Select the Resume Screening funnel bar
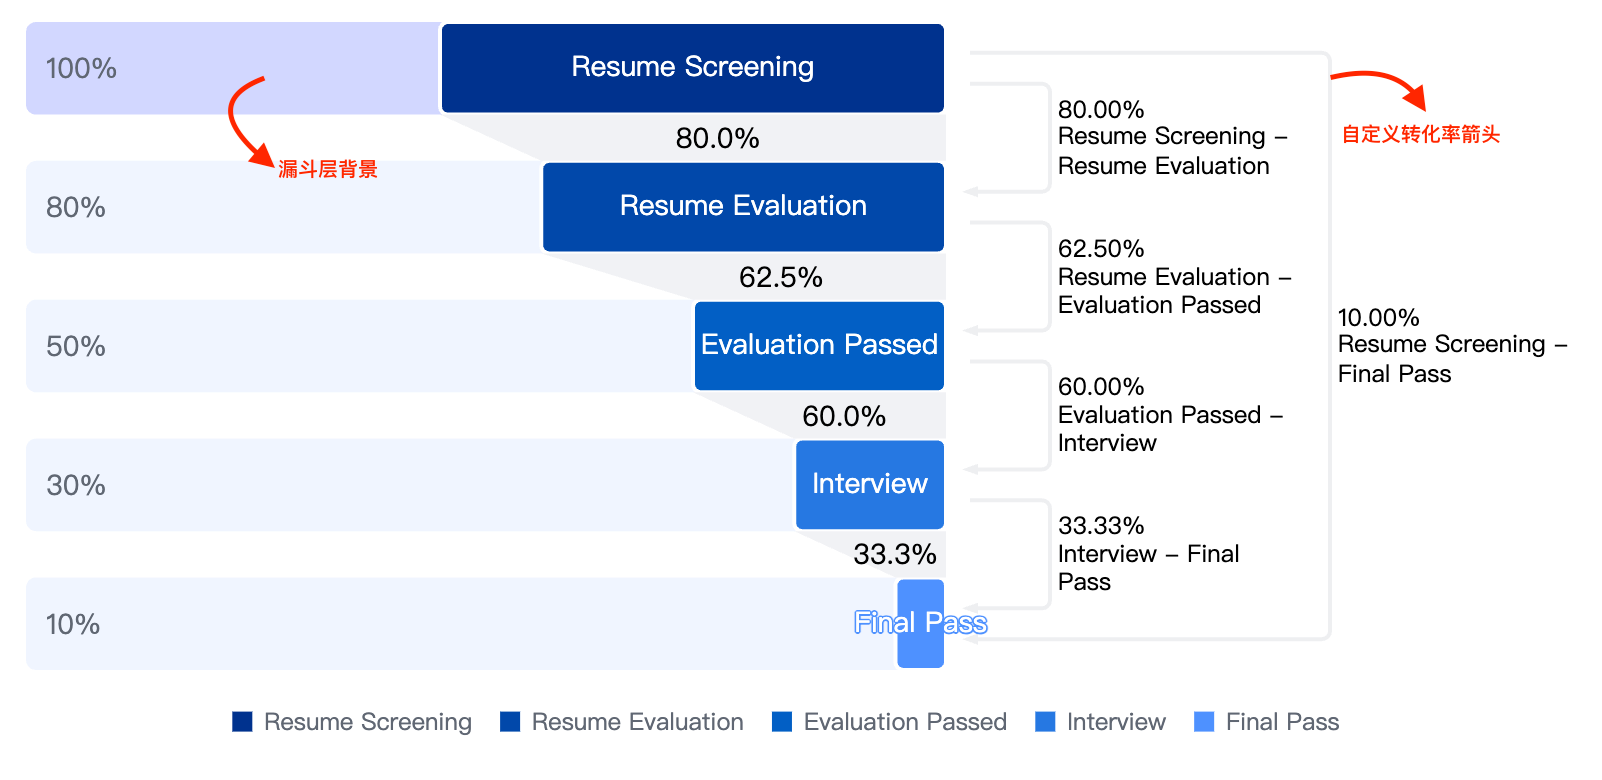The width and height of the screenshot is (1602, 780). [x=693, y=68]
